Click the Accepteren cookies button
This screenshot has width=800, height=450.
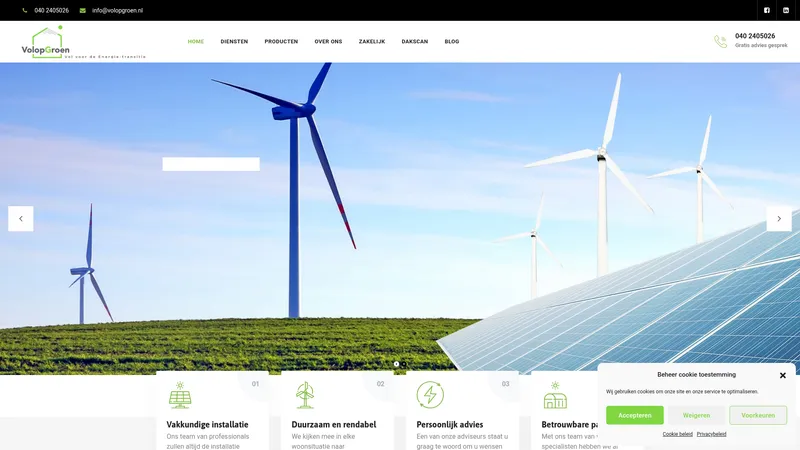coord(635,415)
